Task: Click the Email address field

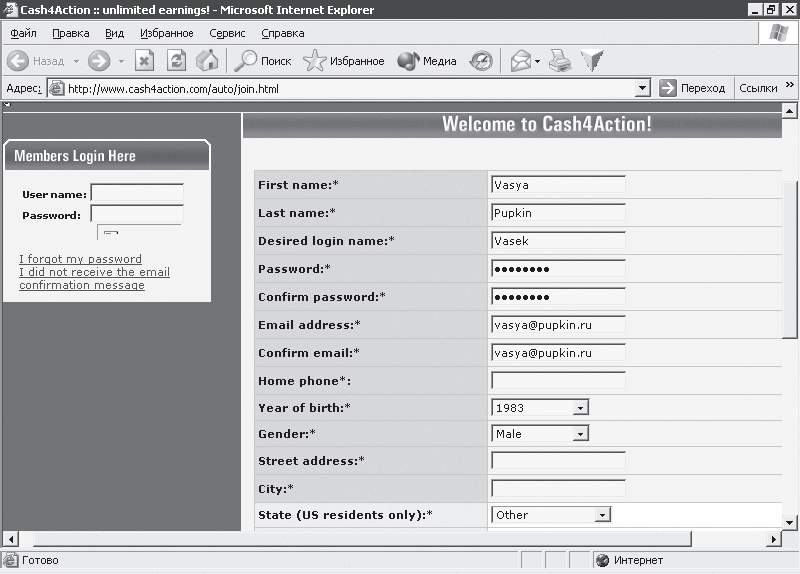Action: click(558, 325)
